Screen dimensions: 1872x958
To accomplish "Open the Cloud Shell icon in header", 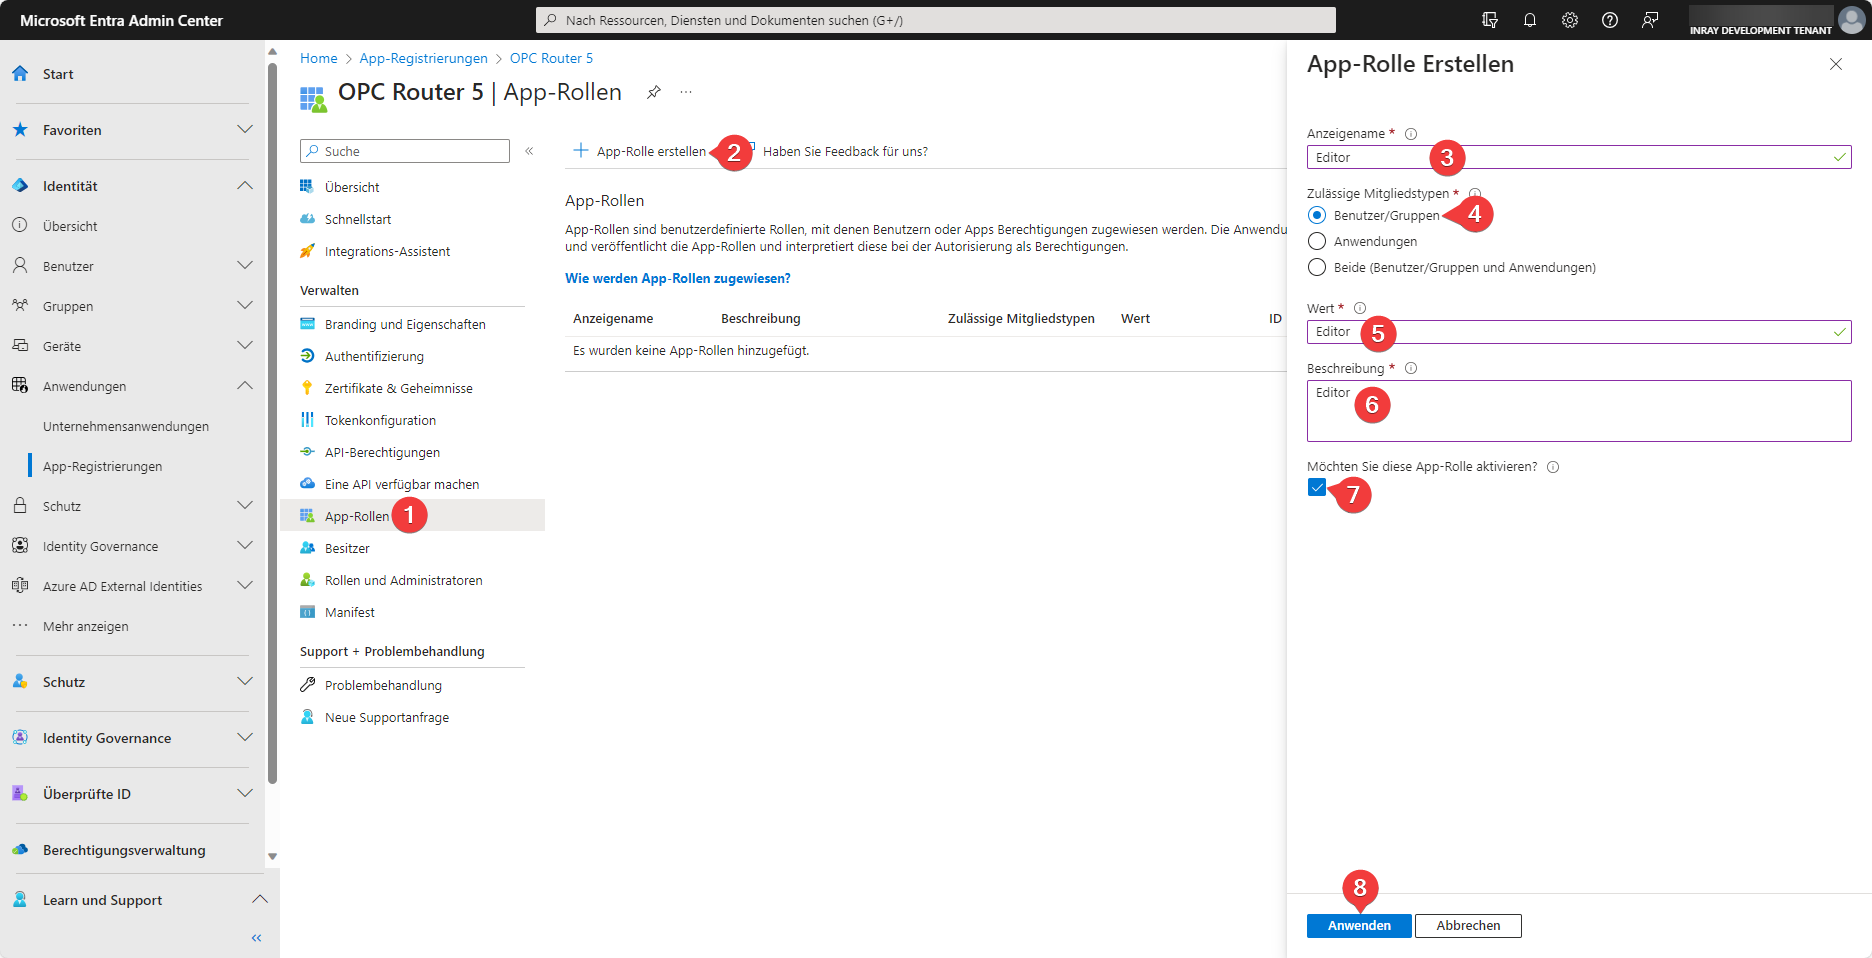I will point(1489,20).
